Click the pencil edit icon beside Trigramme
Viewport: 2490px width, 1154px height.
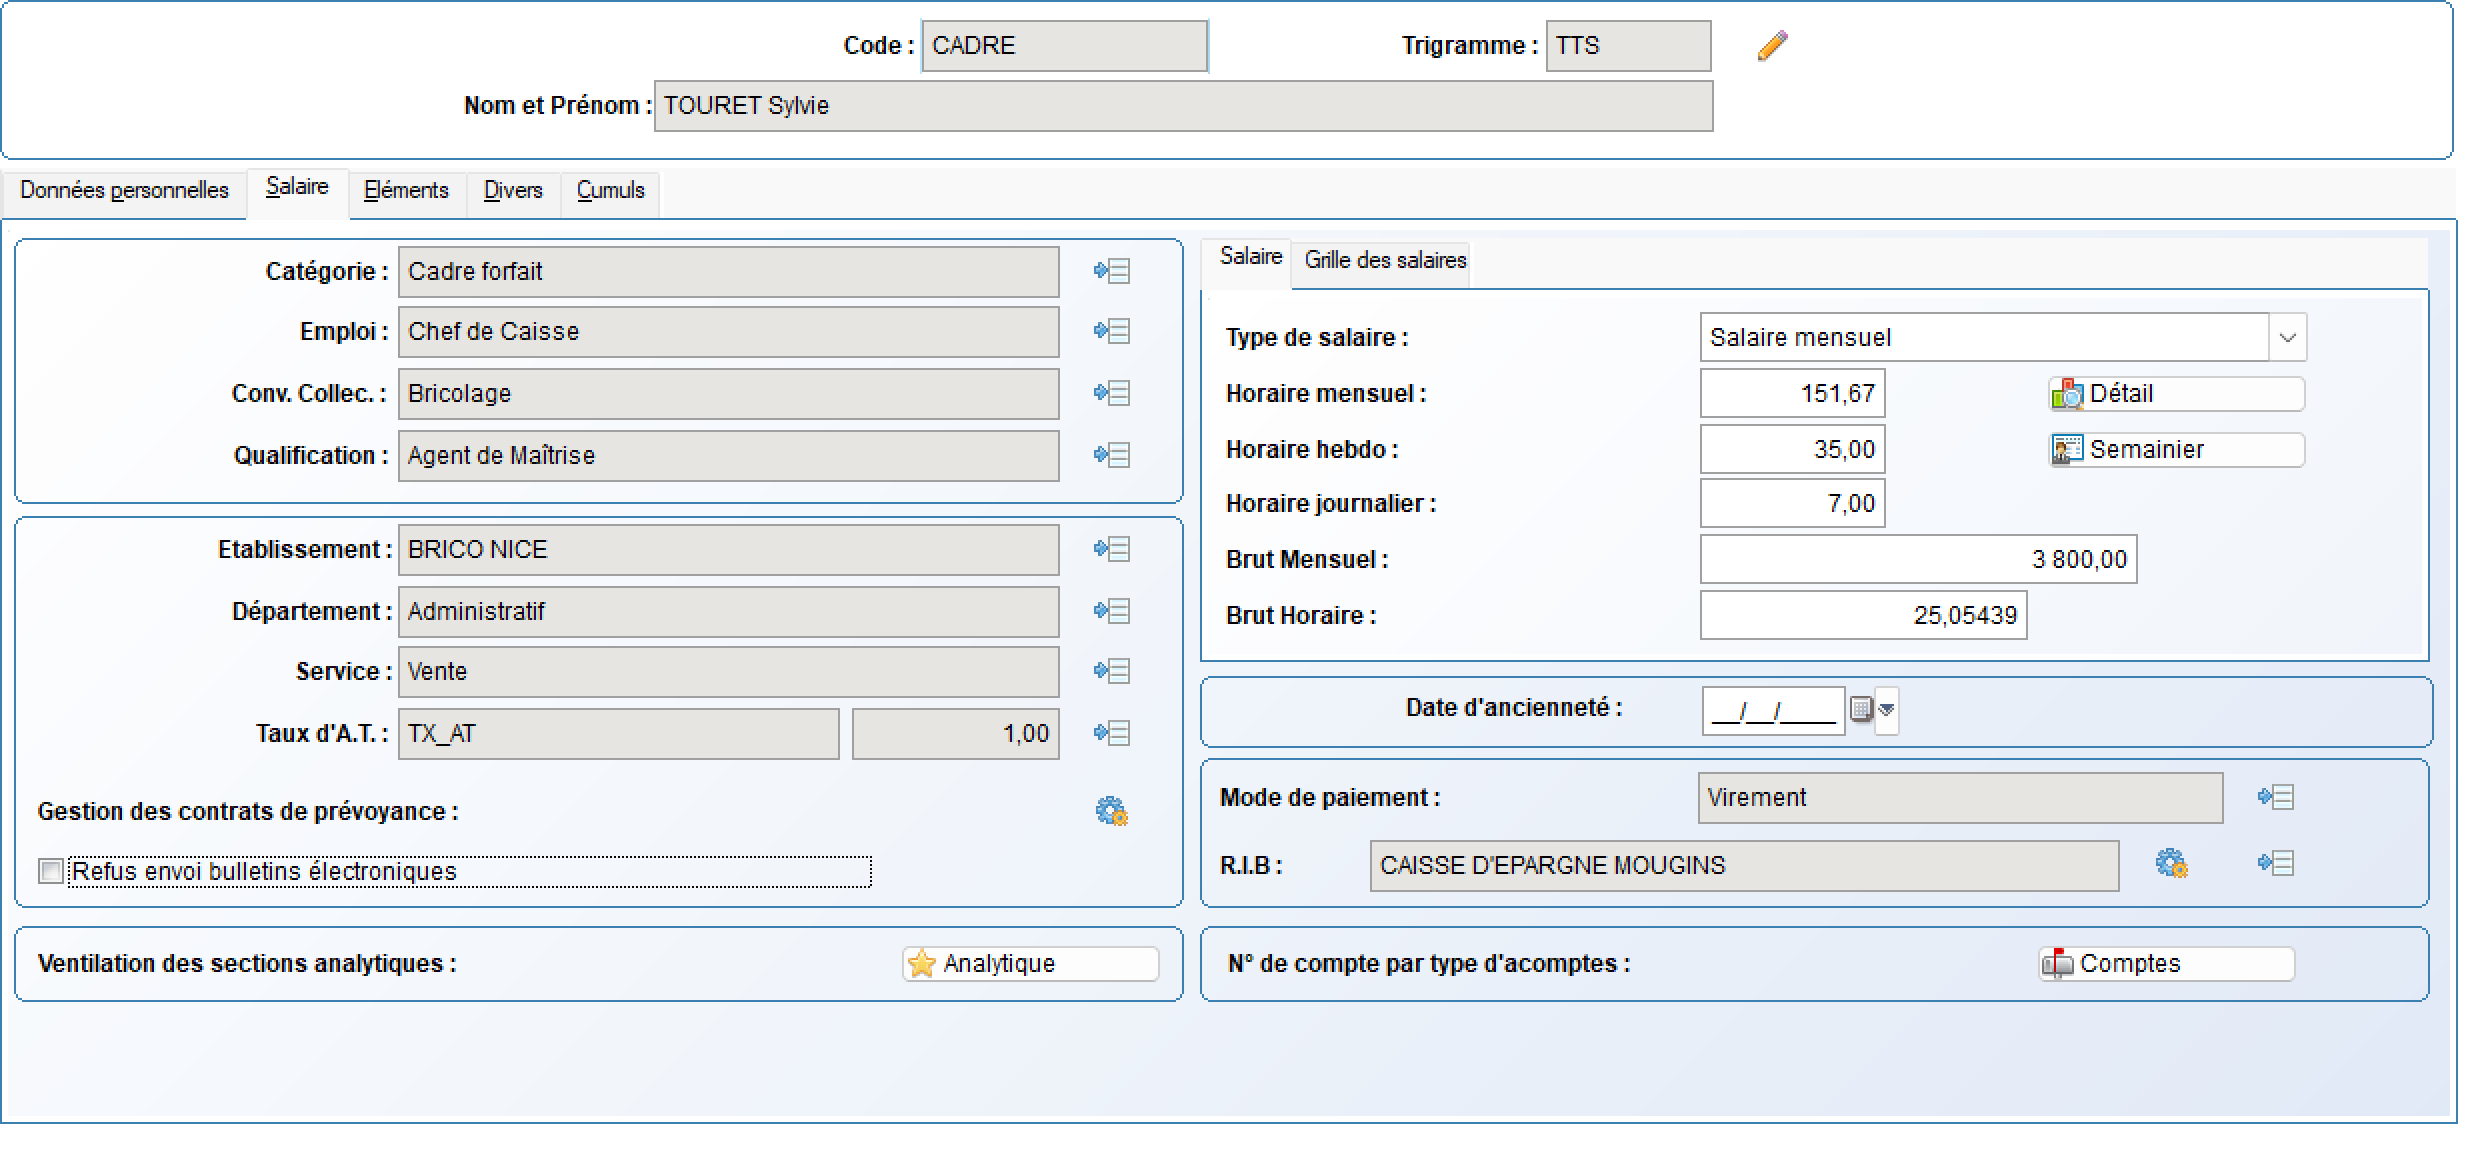tap(1772, 46)
